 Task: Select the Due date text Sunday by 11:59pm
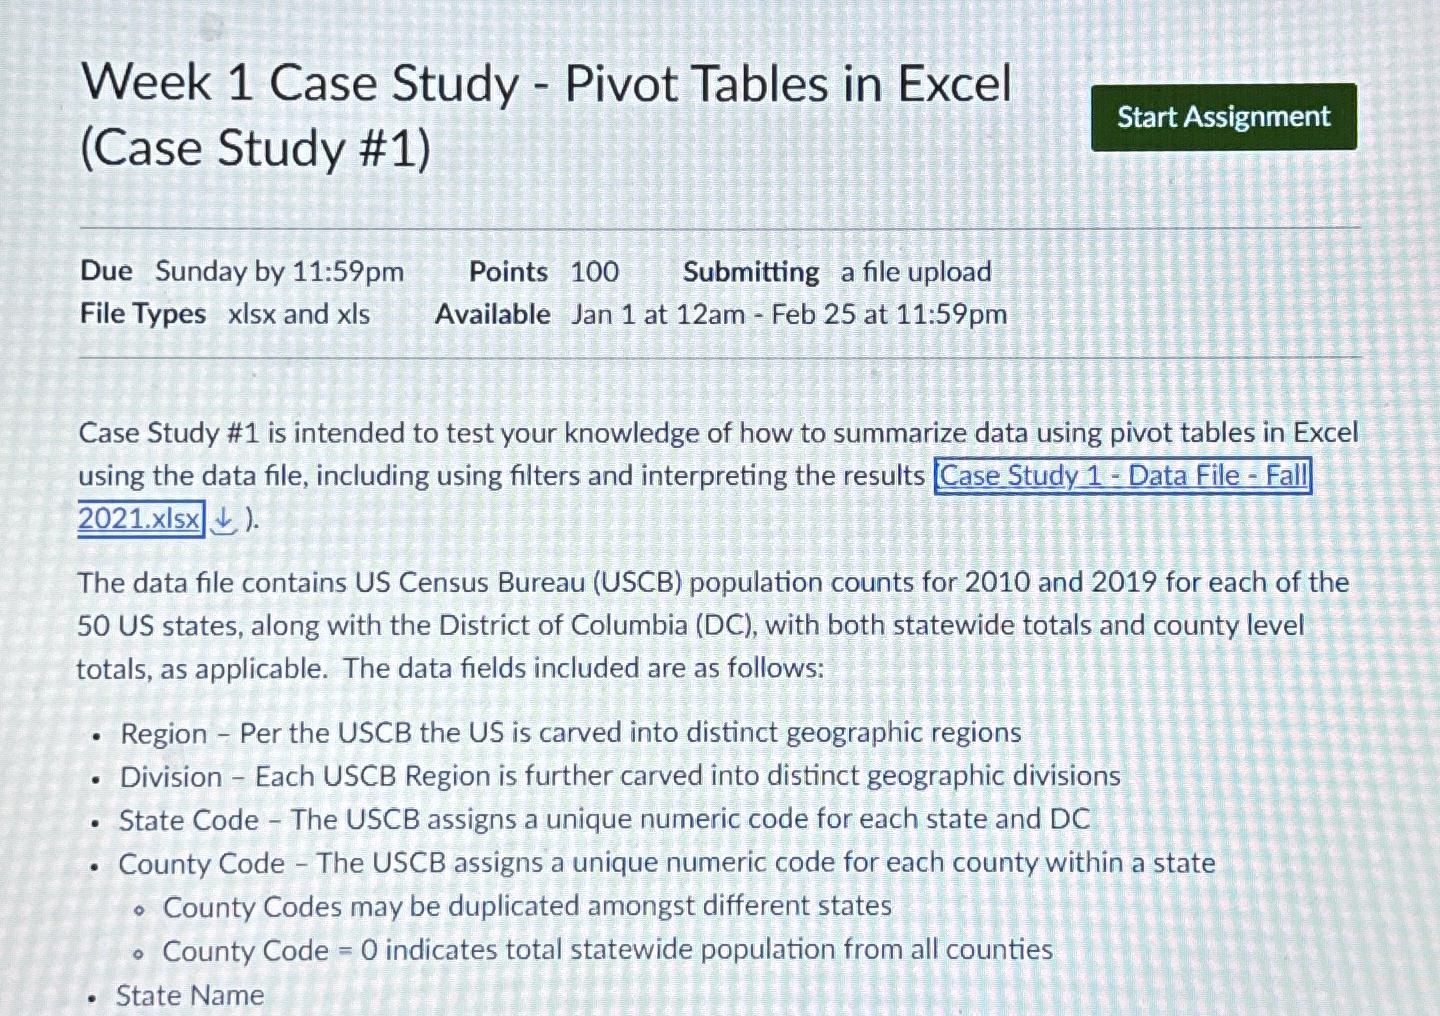279,271
